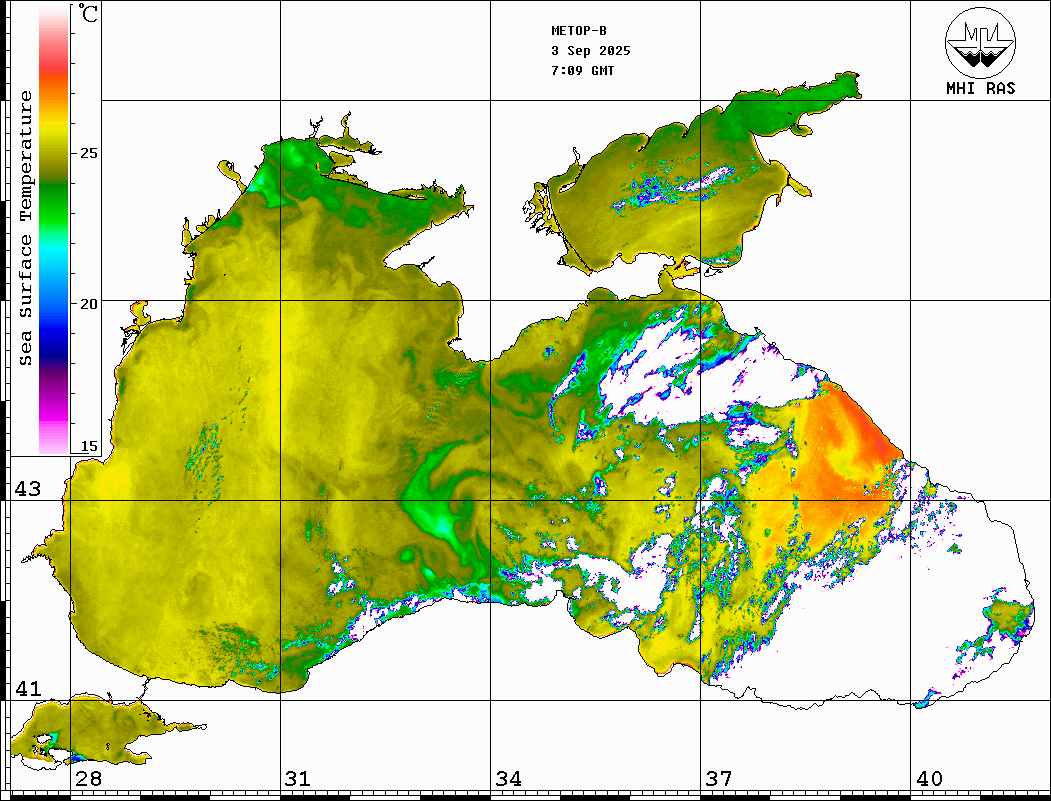Screen dimensions: 1051x801
Task: Click longitude label 37
Action: (719, 779)
